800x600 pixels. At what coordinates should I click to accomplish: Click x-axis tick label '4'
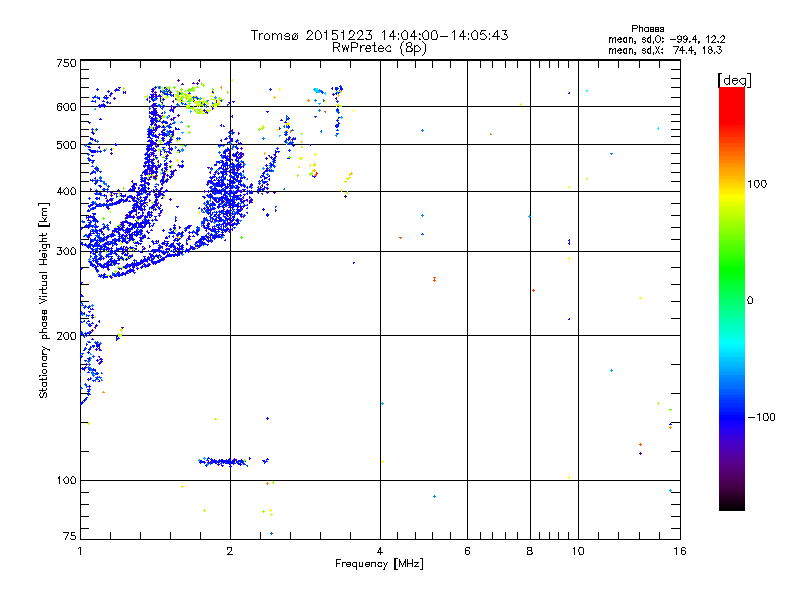380,551
